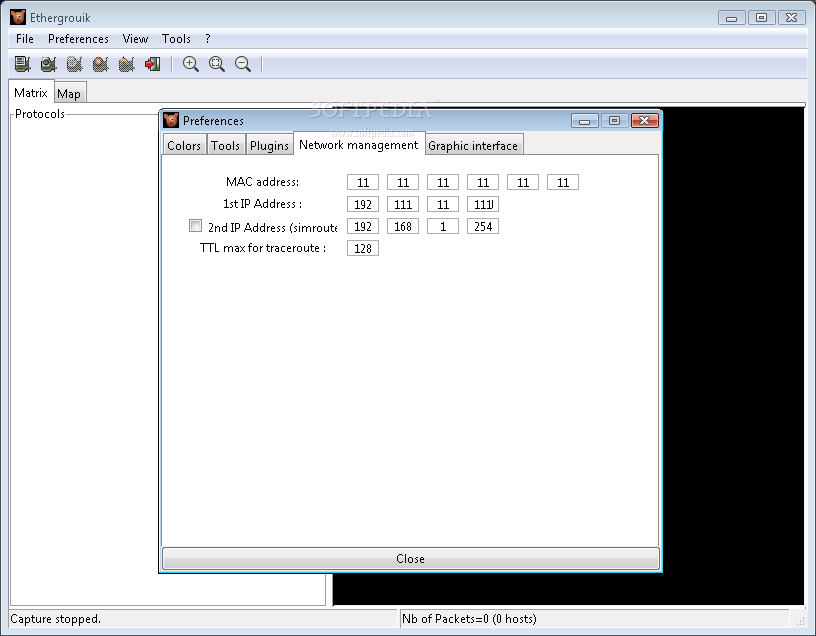Viewport: 816px width, 636px height.
Task: Click the 'TTL max for traceroute :' label
Action: pyautogui.click(x=263, y=248)
